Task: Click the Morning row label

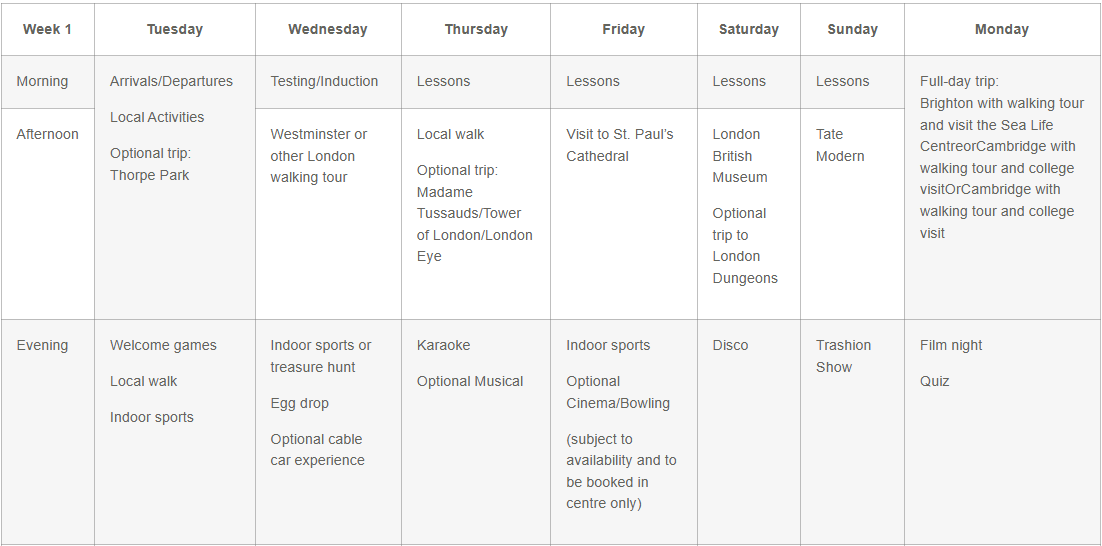Action: [x=42, y=81]
